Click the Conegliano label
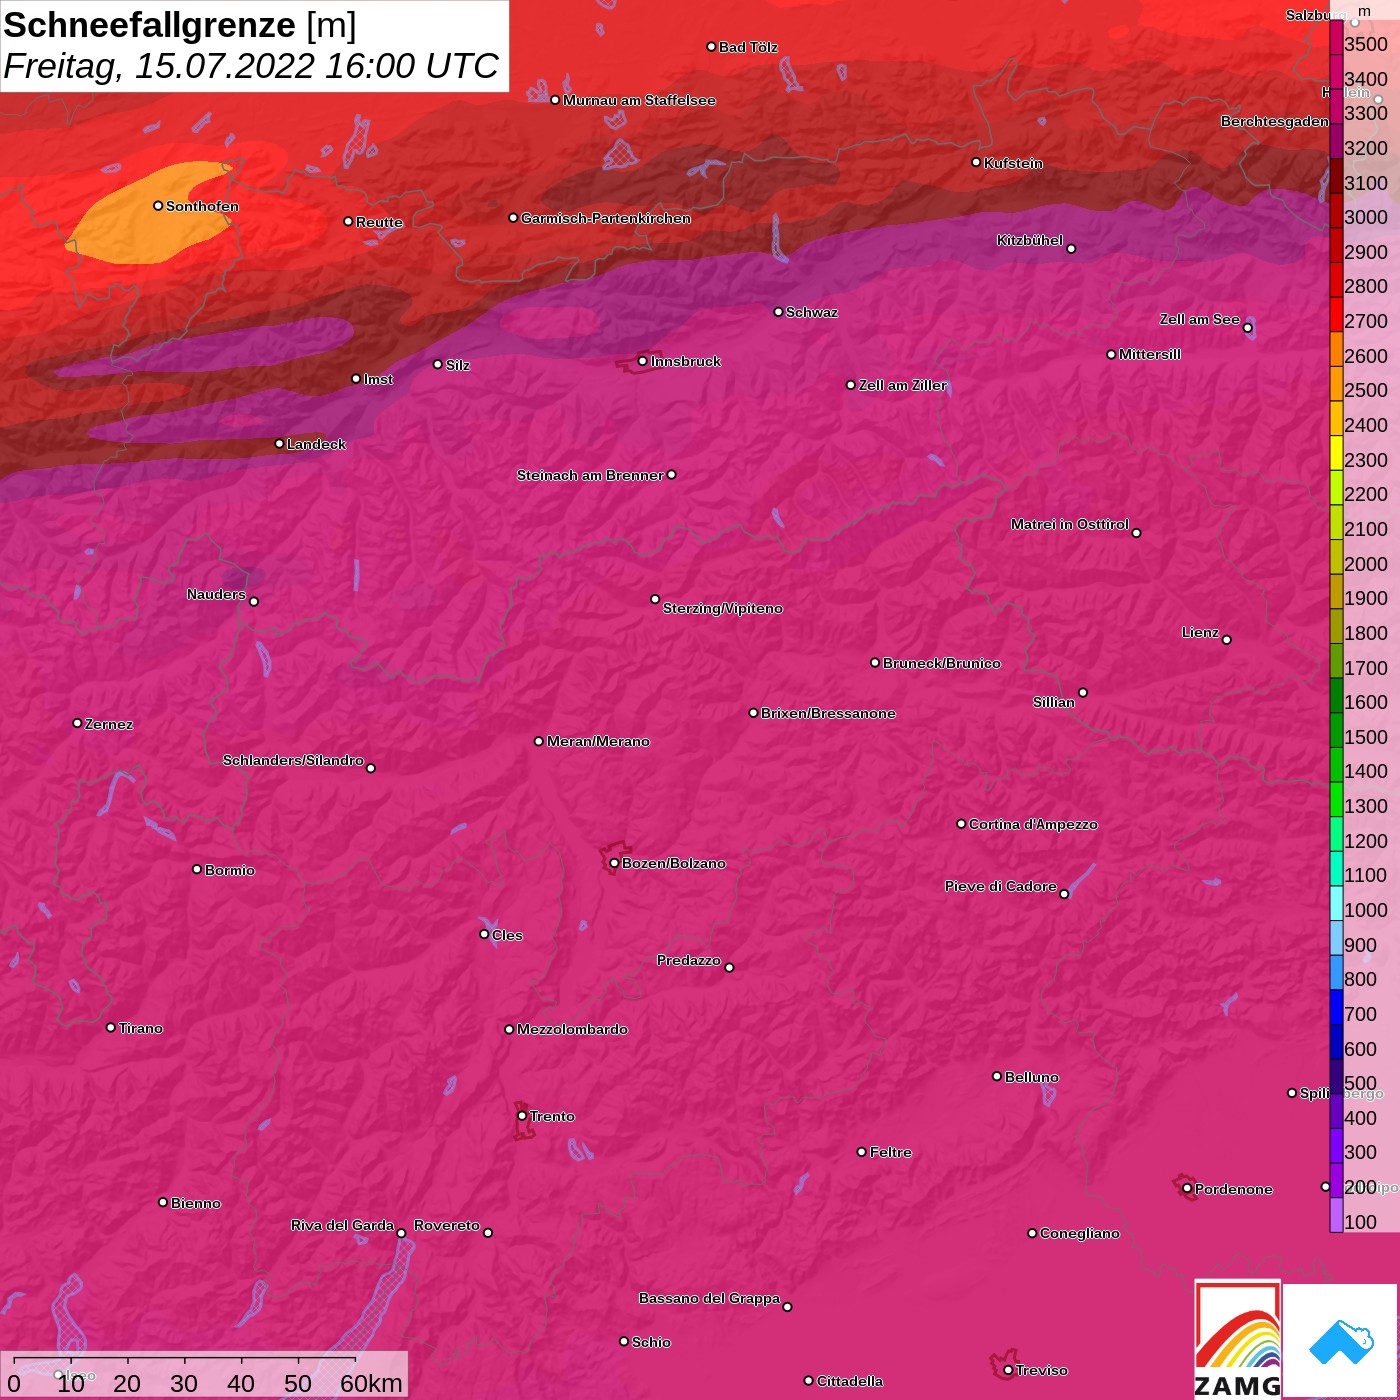 point(1080,1233)
